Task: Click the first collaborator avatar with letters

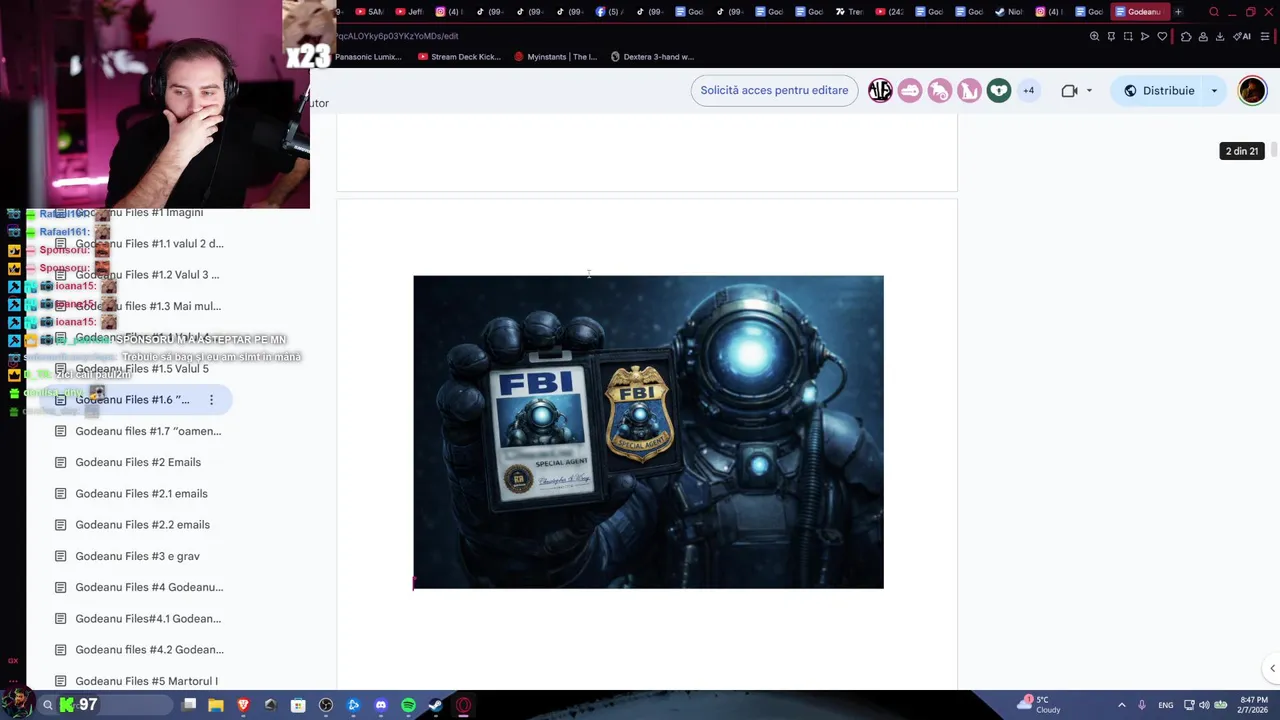Action: pyautogui.click(x=880, y=90)
